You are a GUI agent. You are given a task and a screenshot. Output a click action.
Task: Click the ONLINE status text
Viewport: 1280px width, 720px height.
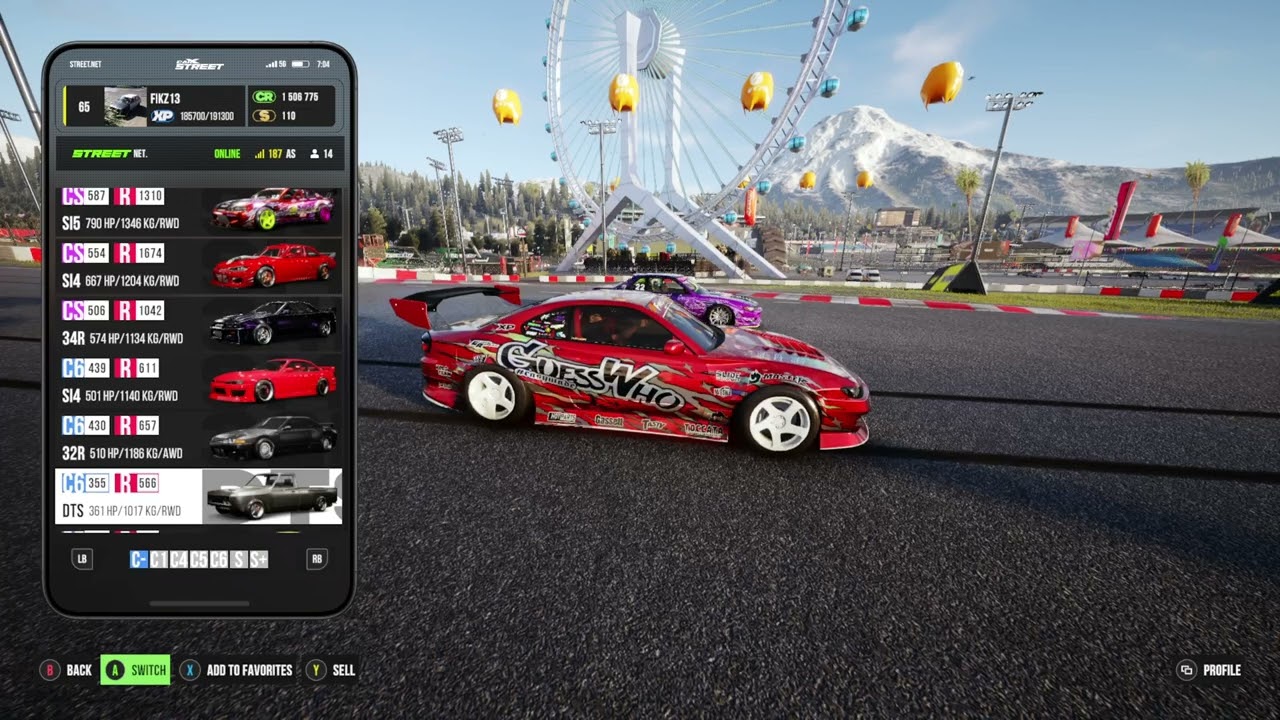pyautogui.click(x=227, y=154)
